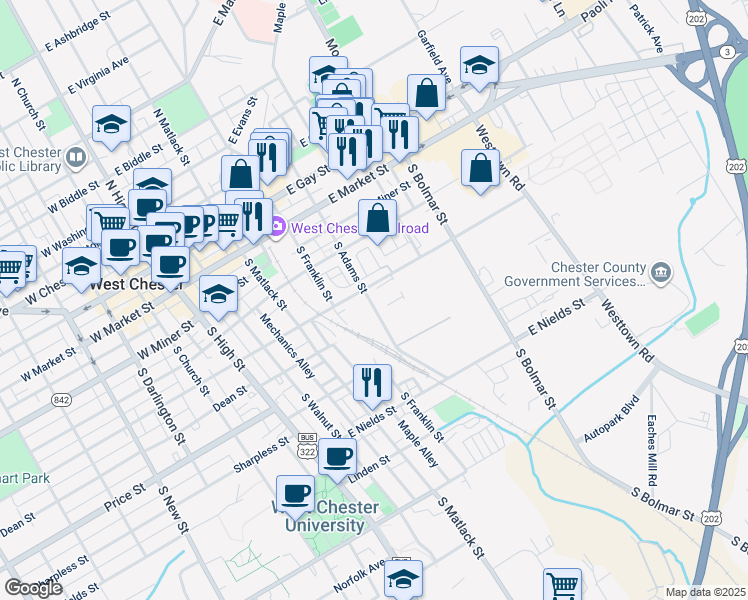
Task: Click the school marker near Norfolk Ave
Action: pyautogui.click(x=403, y=579)
